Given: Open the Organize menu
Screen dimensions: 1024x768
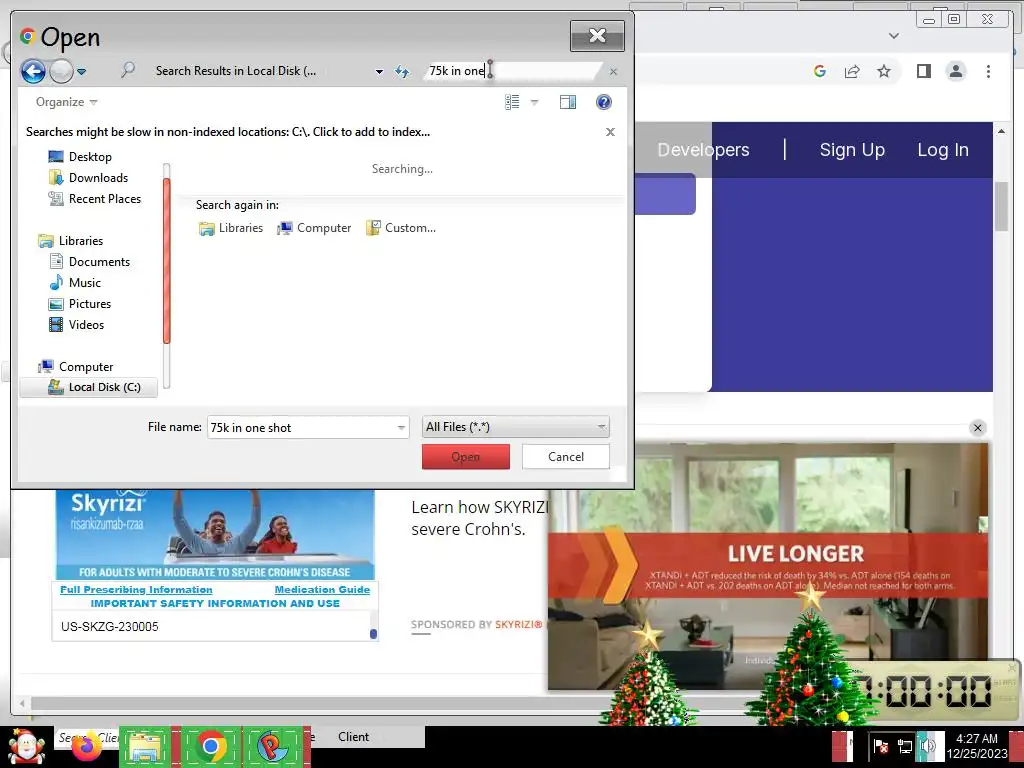Looking at the screenshot, I should pyautogui.click(x=66, y=102).
